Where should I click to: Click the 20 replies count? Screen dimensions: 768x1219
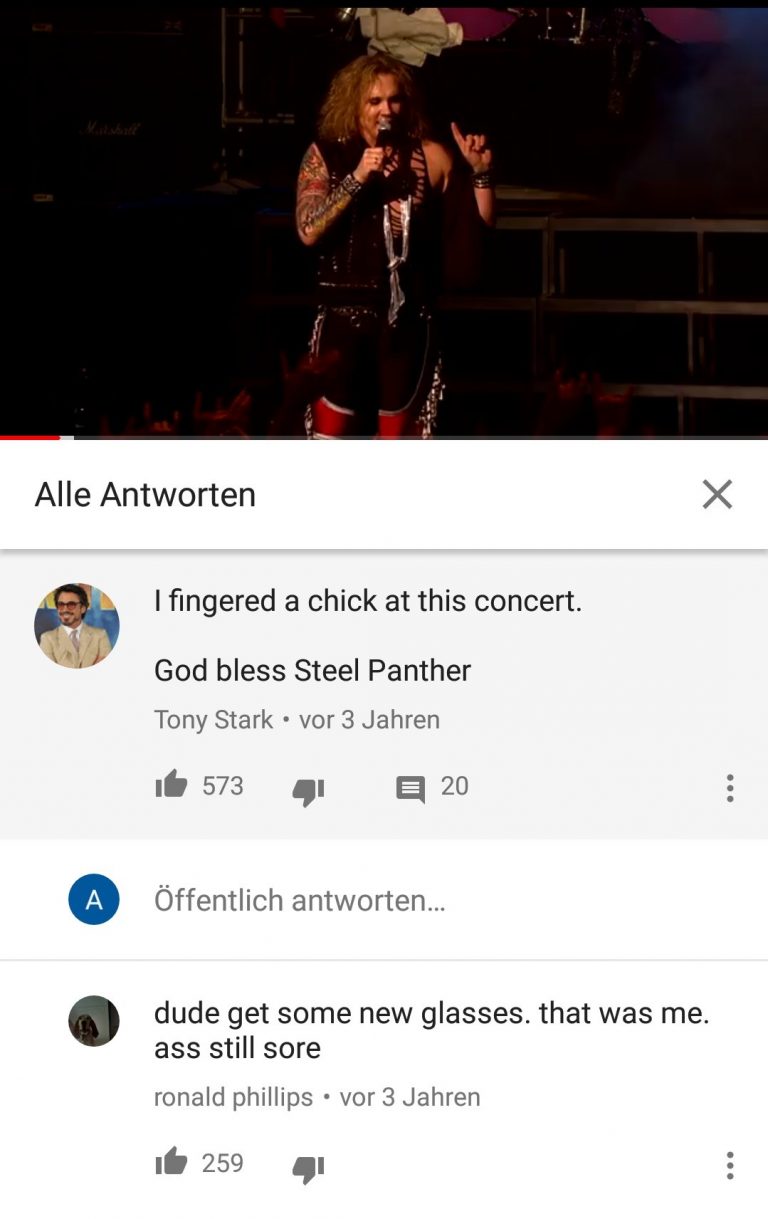click(454, 786)
